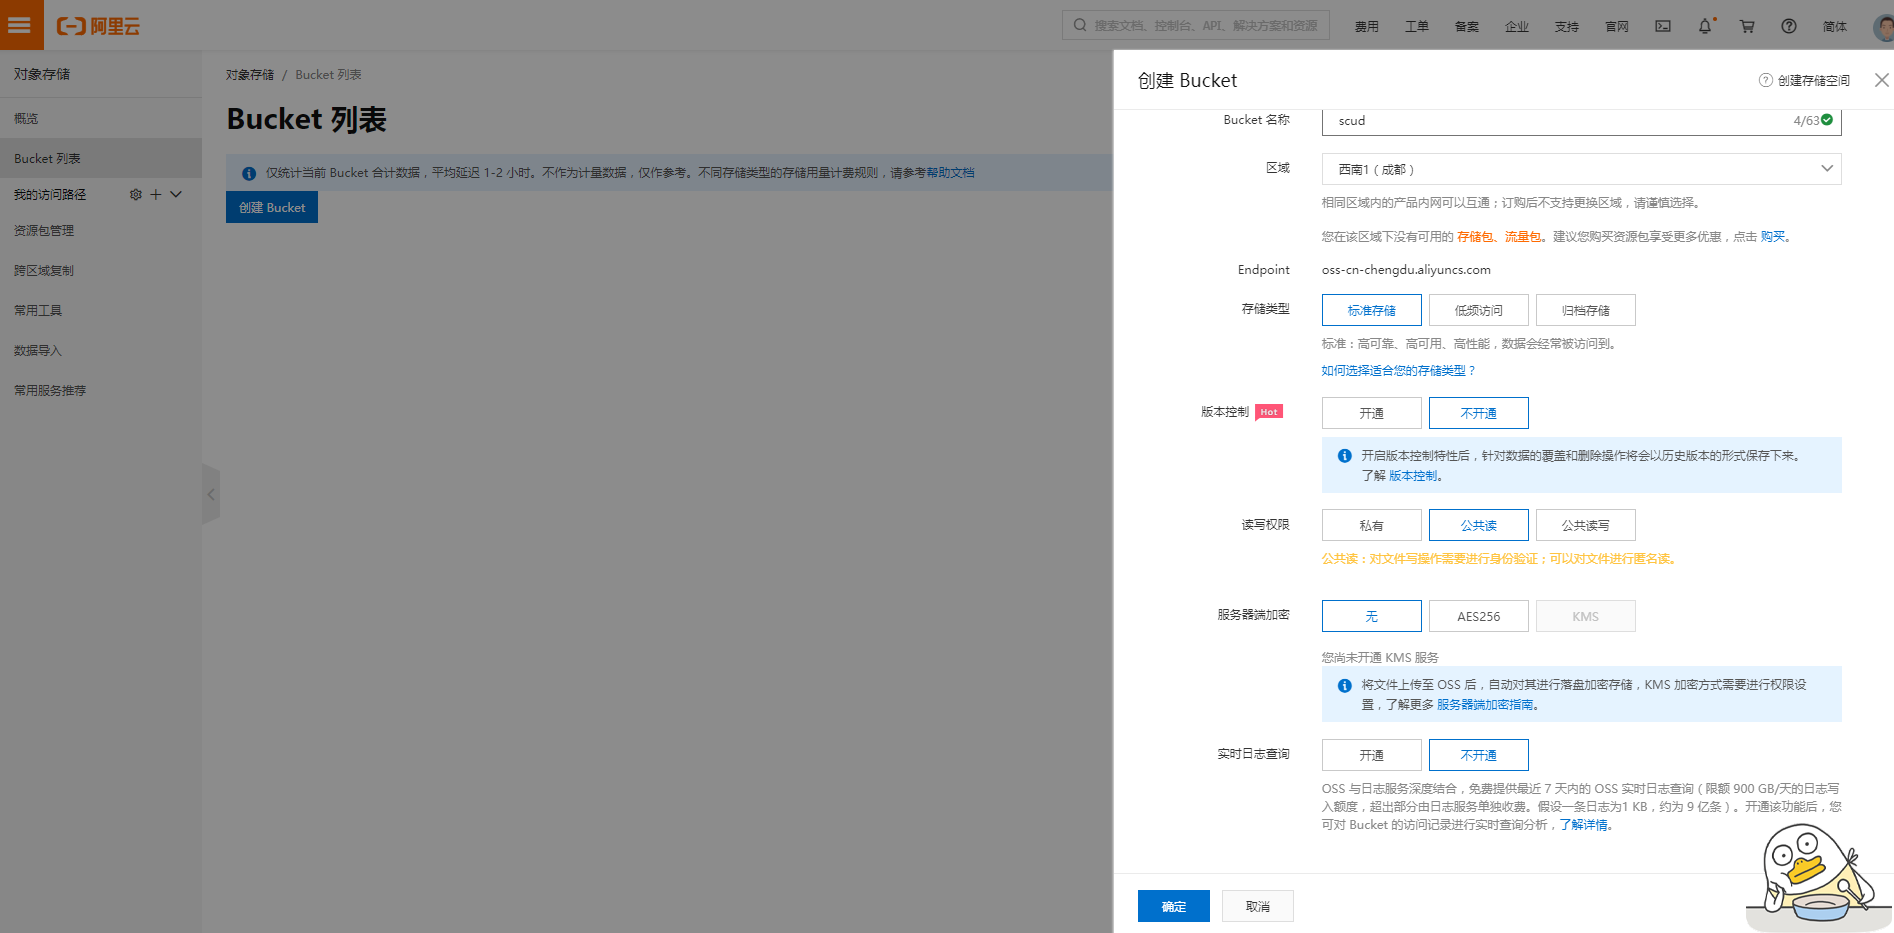1894x933 pixels.
Task: Open the notifications bell icon
Action: point(1704,26)
